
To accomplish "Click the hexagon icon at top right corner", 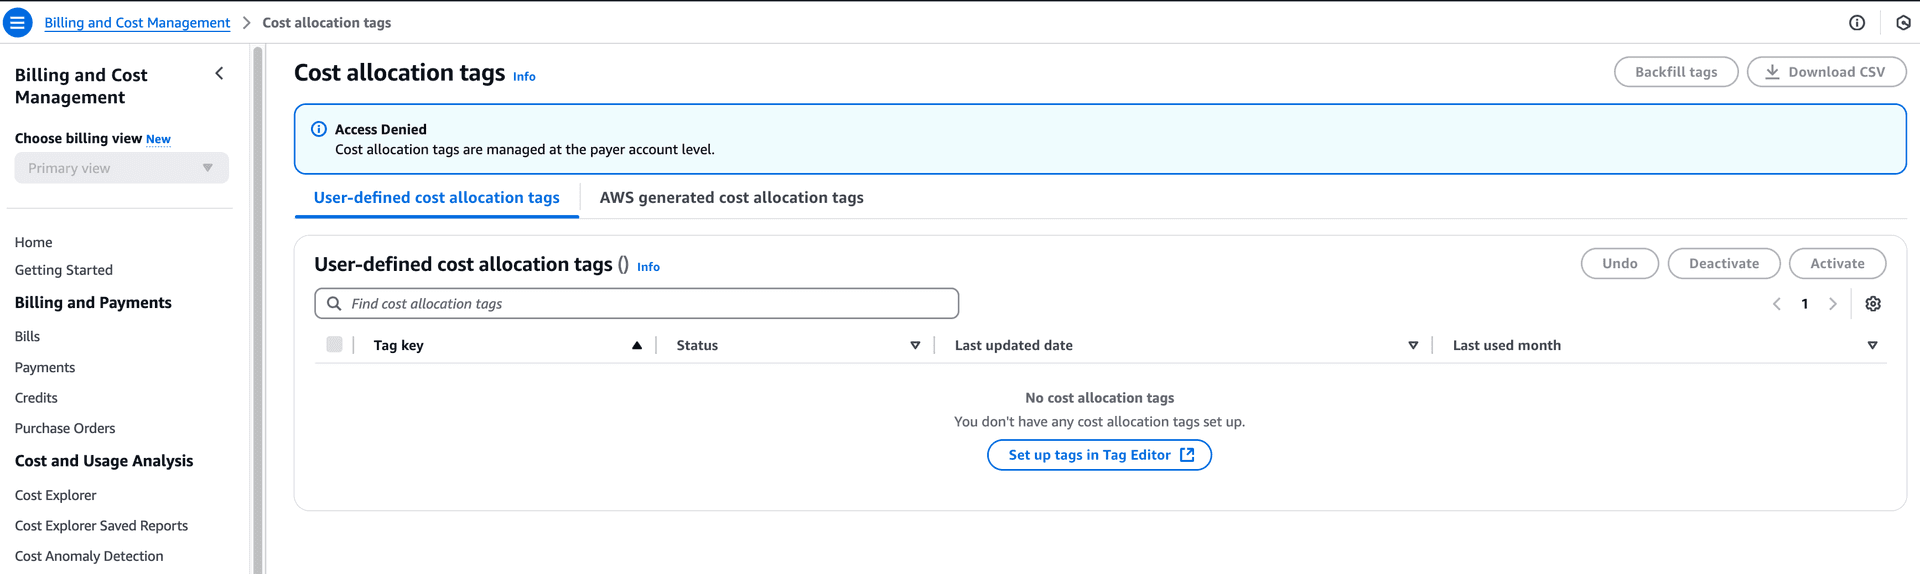I will (1903, 22).
